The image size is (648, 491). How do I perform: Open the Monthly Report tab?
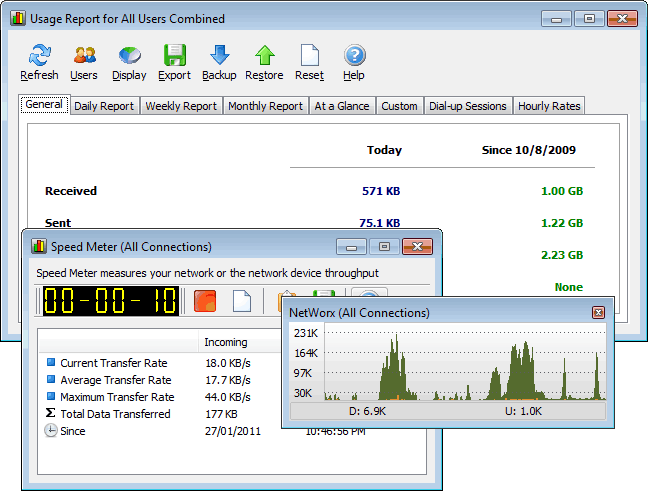pyautogui.click(x=265, y=106)
